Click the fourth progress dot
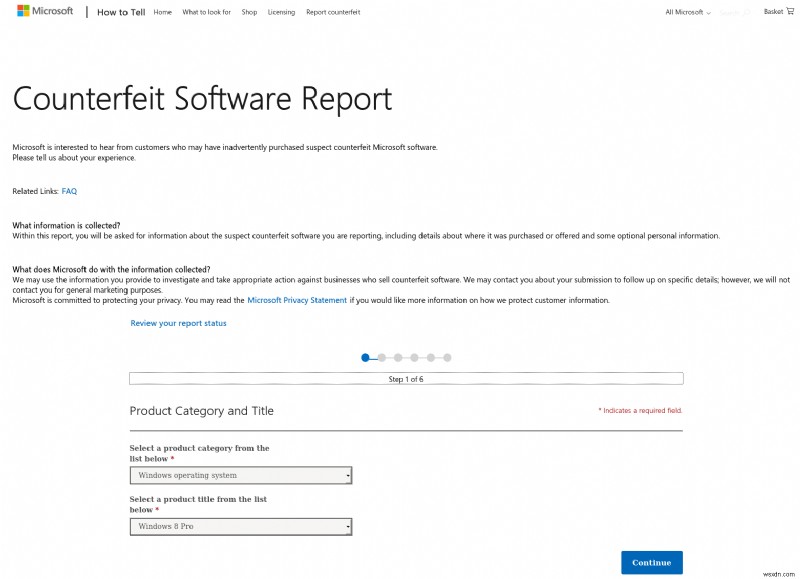The height and width of the screenshot is (579, 800). pyautogui.click(x=414, y=357)
